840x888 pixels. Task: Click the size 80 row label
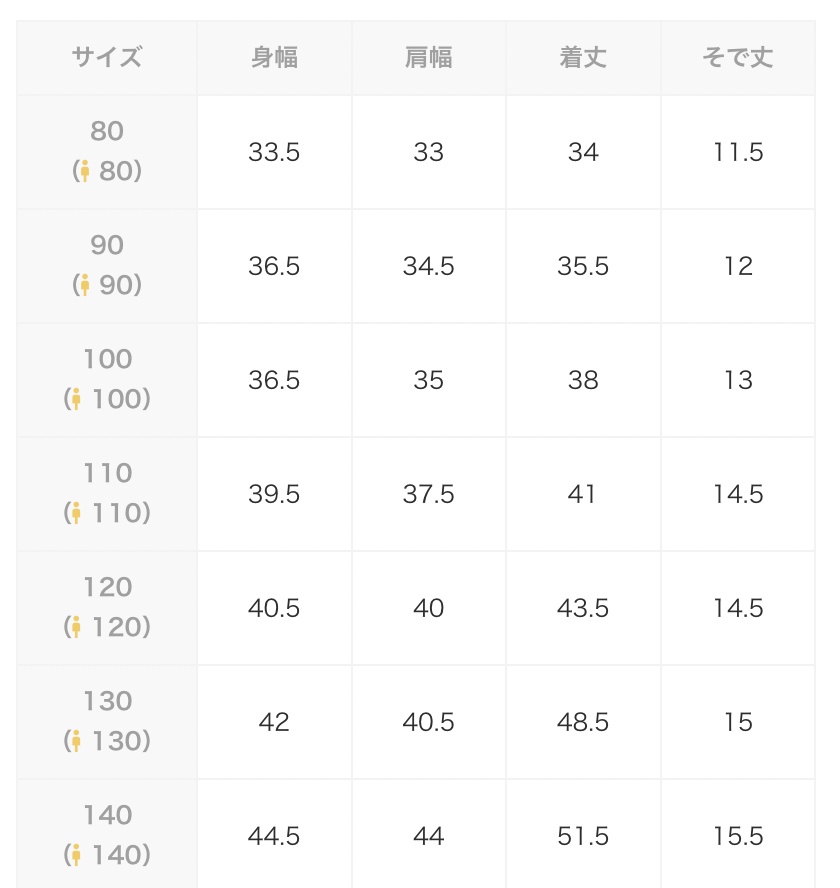click(107, 152)
